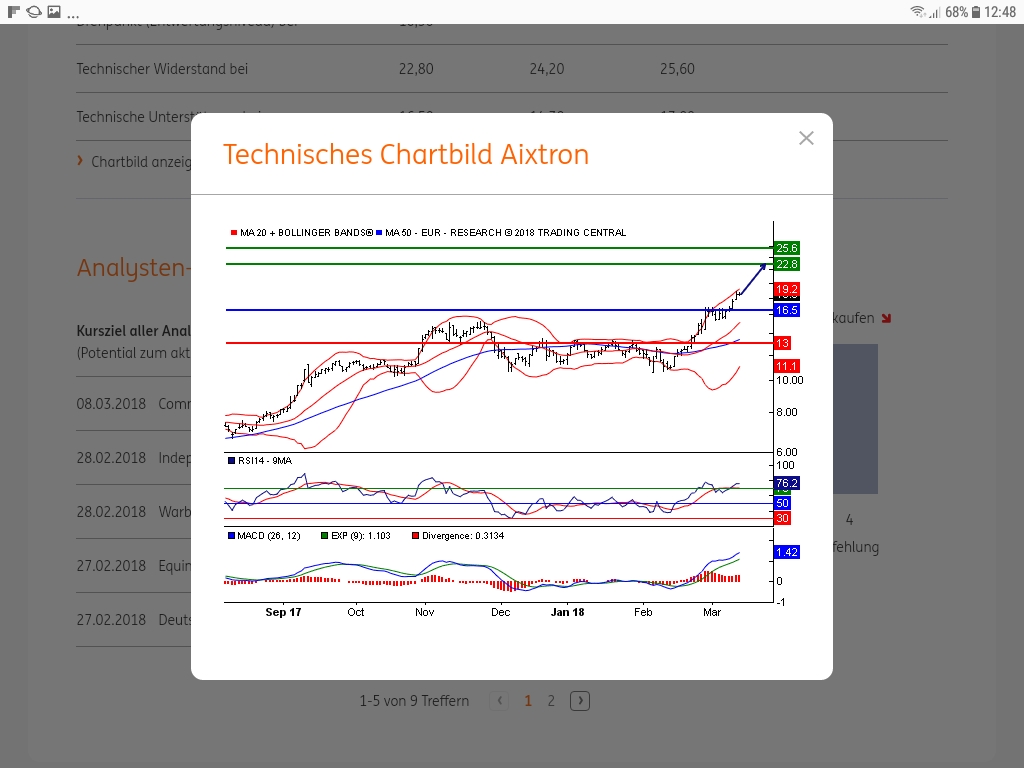Image resolution: width=1024 pixels, height=768 pixels.
Task: Go to previous results page arrow
Action: point(501,701)
